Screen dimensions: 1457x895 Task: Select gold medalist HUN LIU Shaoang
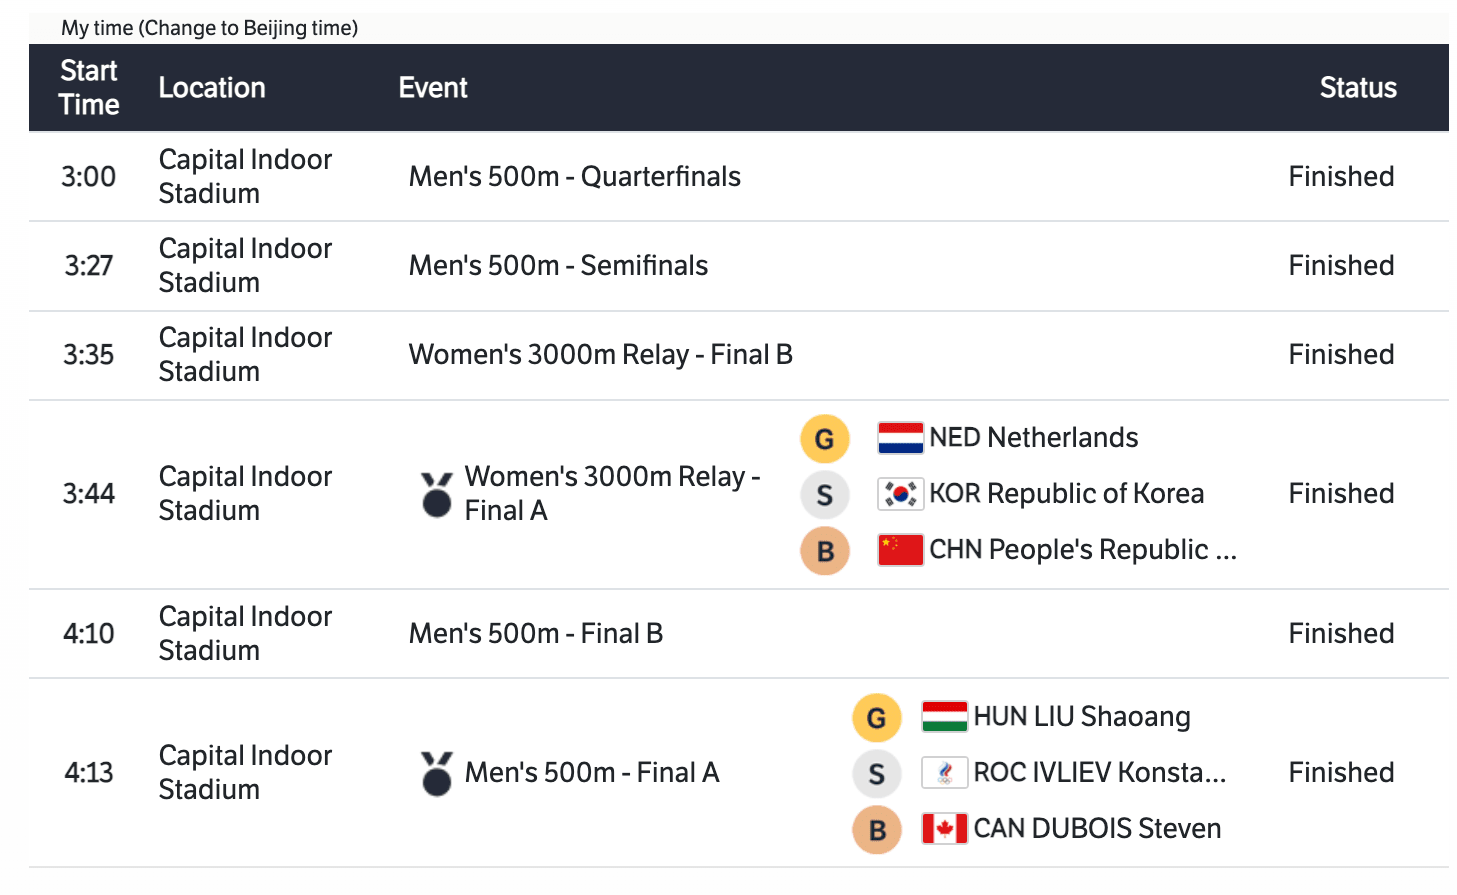[x=1081, y=717]
